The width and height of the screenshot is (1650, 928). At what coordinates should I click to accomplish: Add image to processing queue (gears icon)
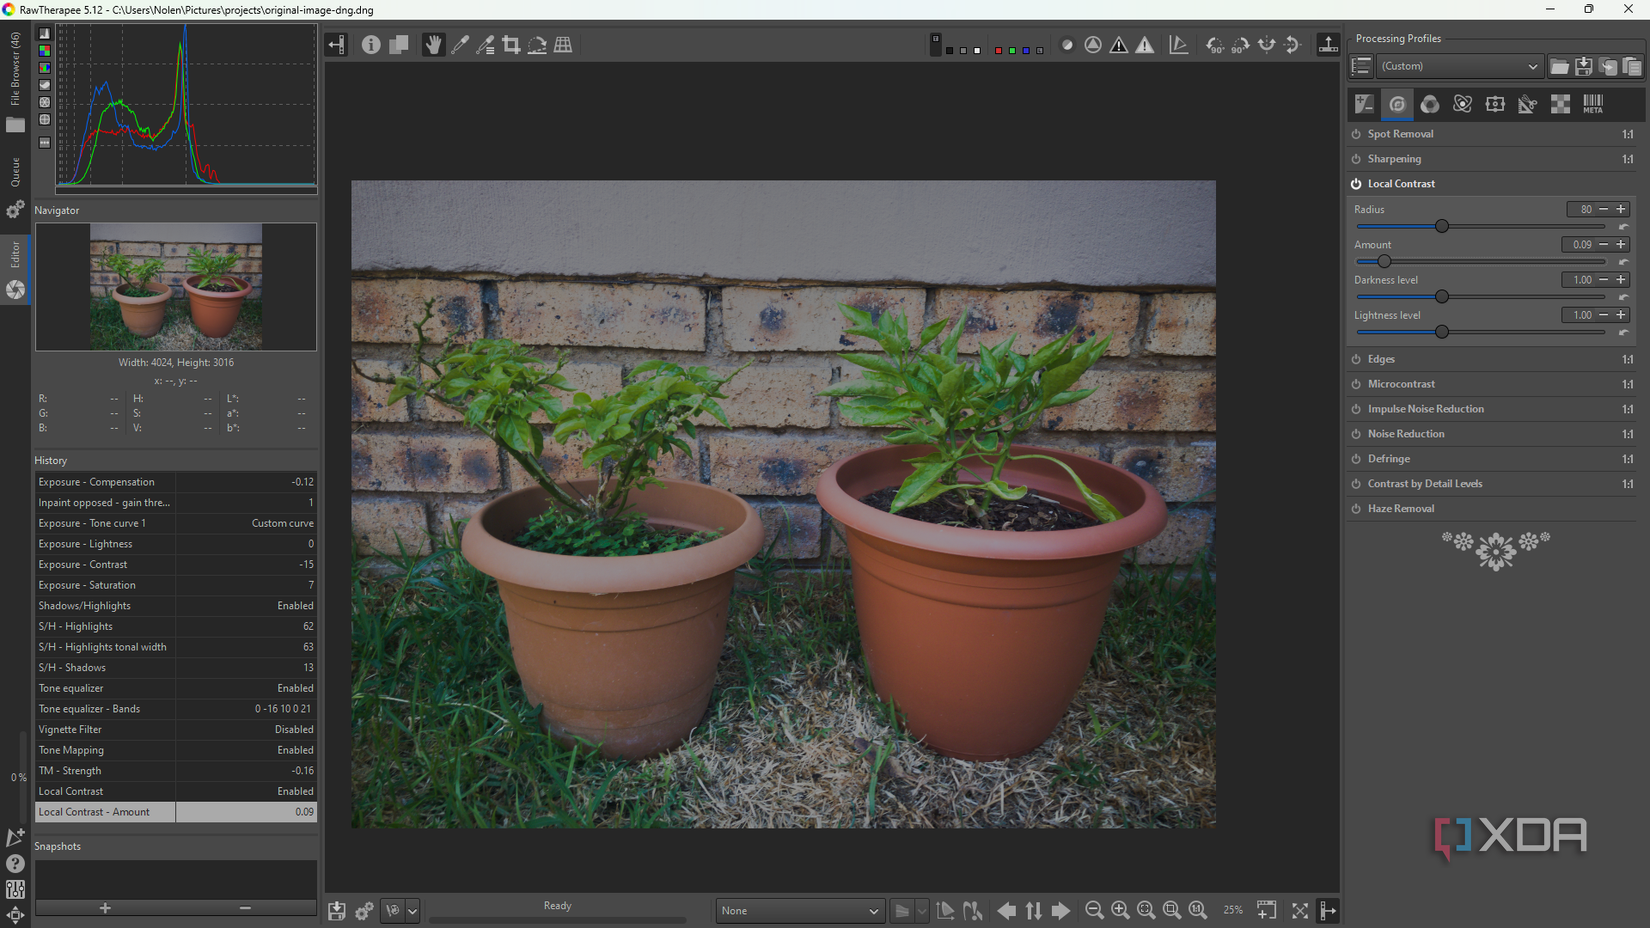click(x=364, y=910)
